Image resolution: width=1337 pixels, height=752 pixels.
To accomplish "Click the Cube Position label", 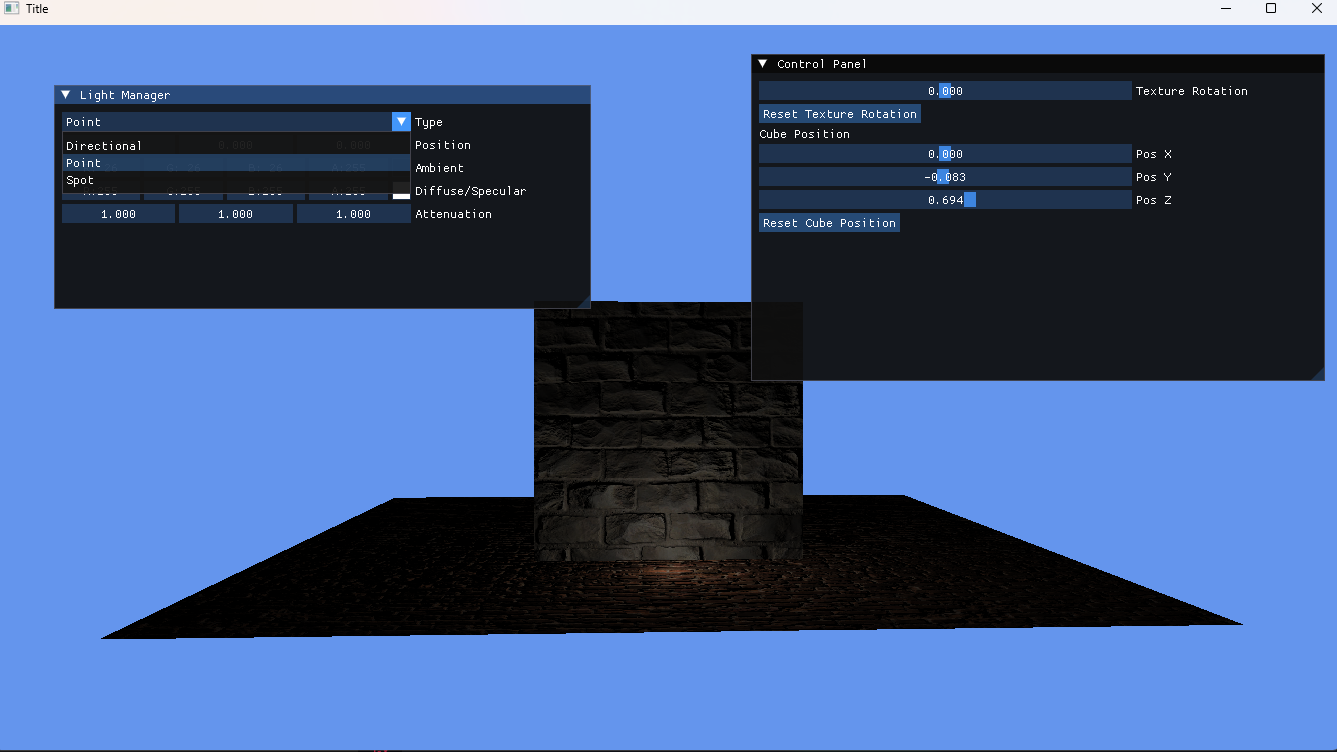I will [x=804, y=134].
